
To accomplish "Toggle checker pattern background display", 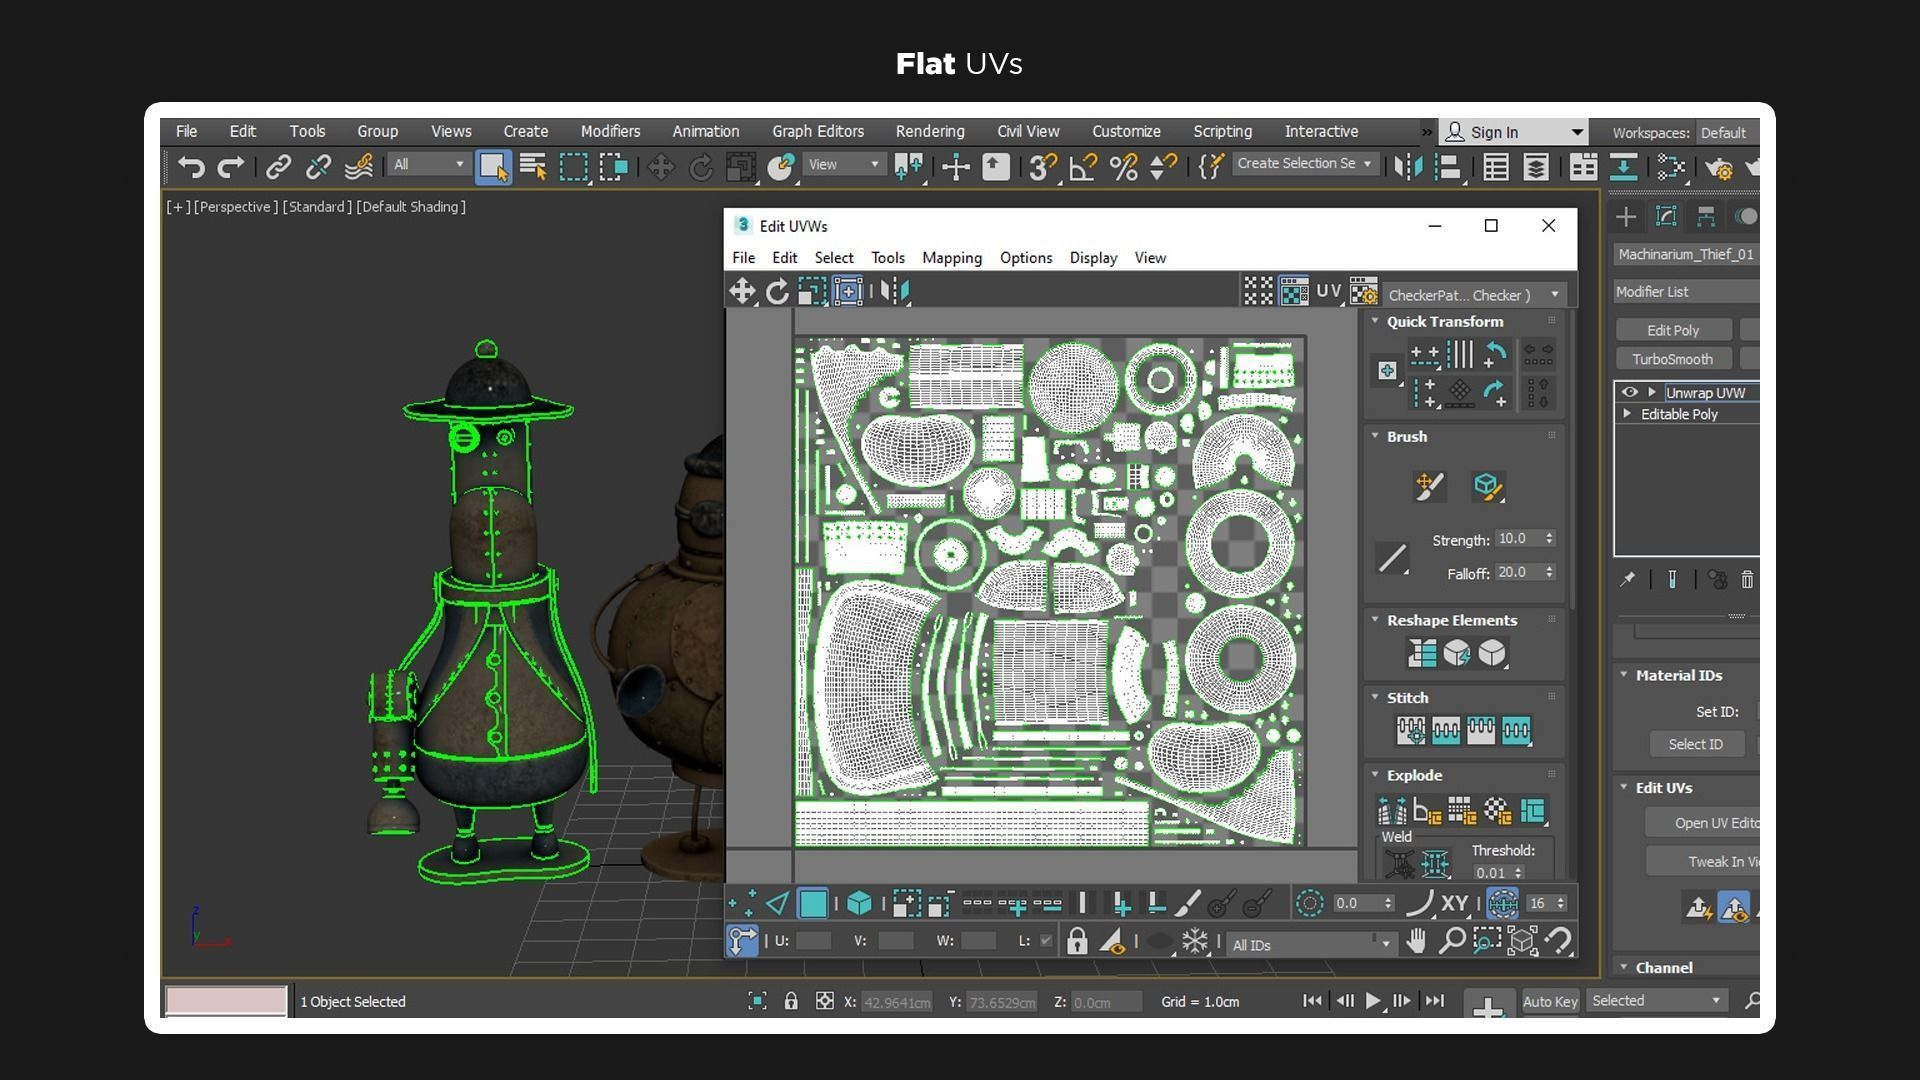I will tap(1294, 291).
